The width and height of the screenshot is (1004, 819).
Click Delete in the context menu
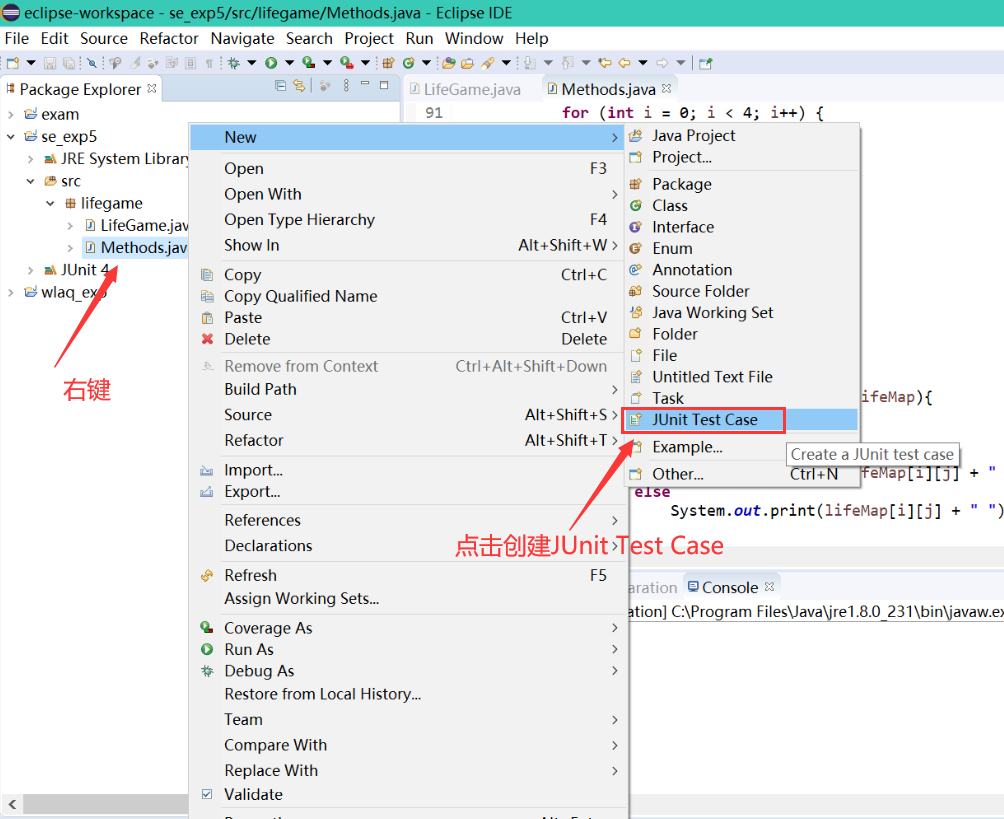point(408,339)
